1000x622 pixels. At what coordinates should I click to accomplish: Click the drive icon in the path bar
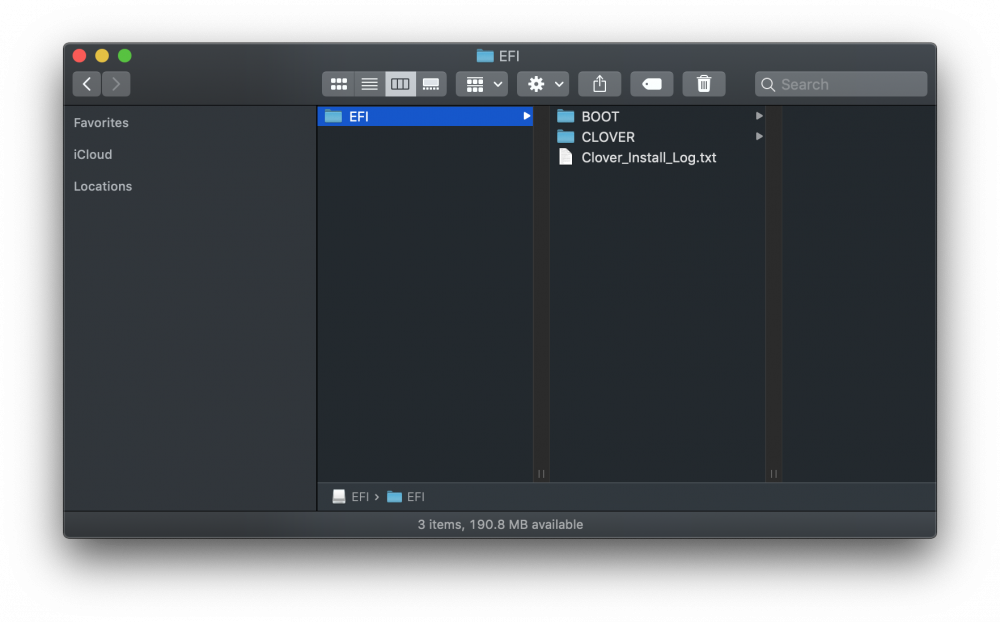click(339, 497)
